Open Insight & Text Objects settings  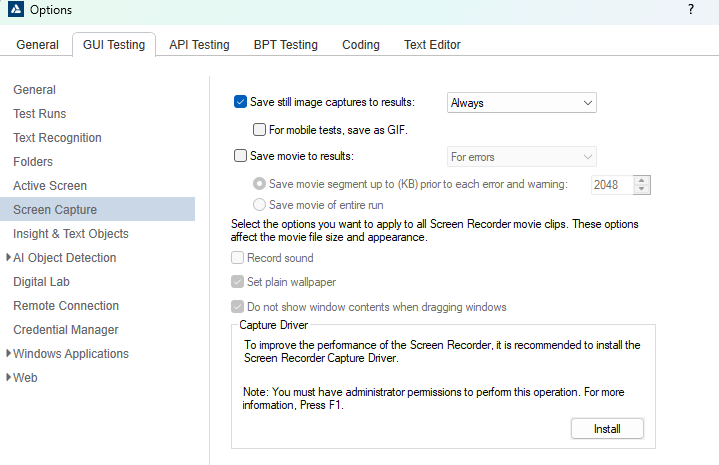click(x=71, y=234)
